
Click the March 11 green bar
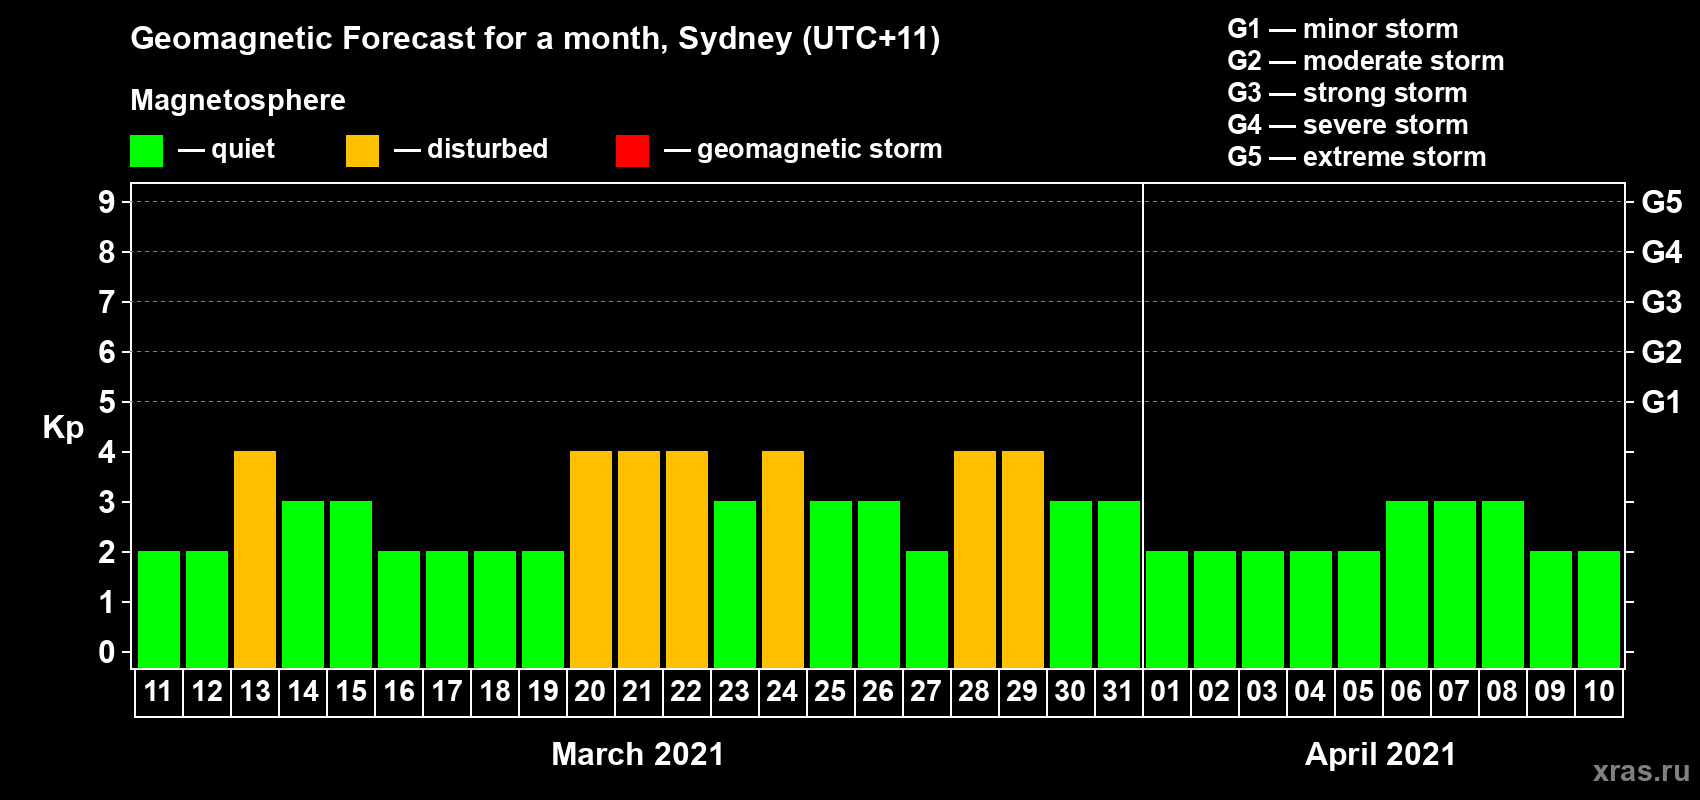pyautogui.click(x=159, y=609)
